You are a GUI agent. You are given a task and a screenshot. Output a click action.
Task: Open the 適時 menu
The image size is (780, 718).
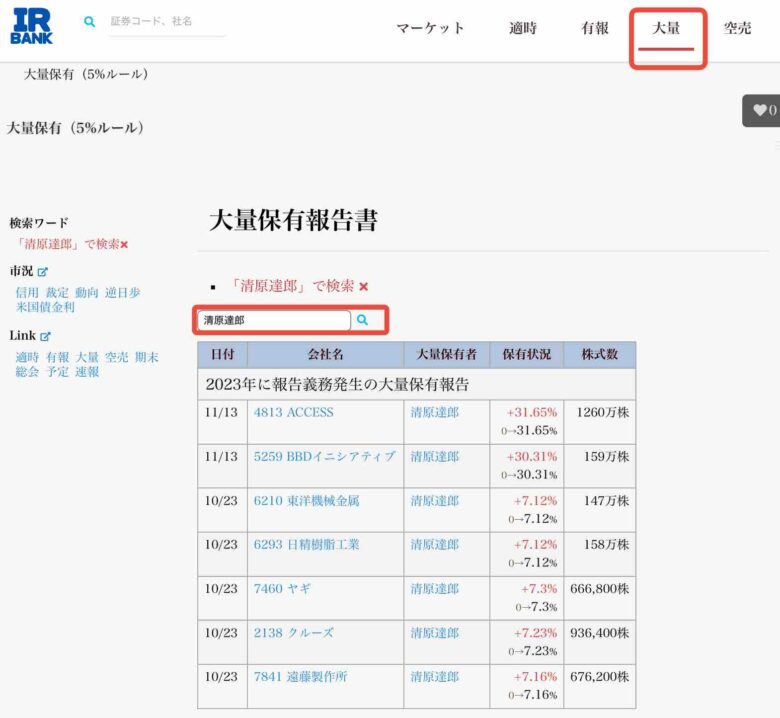tap(523, 28)
